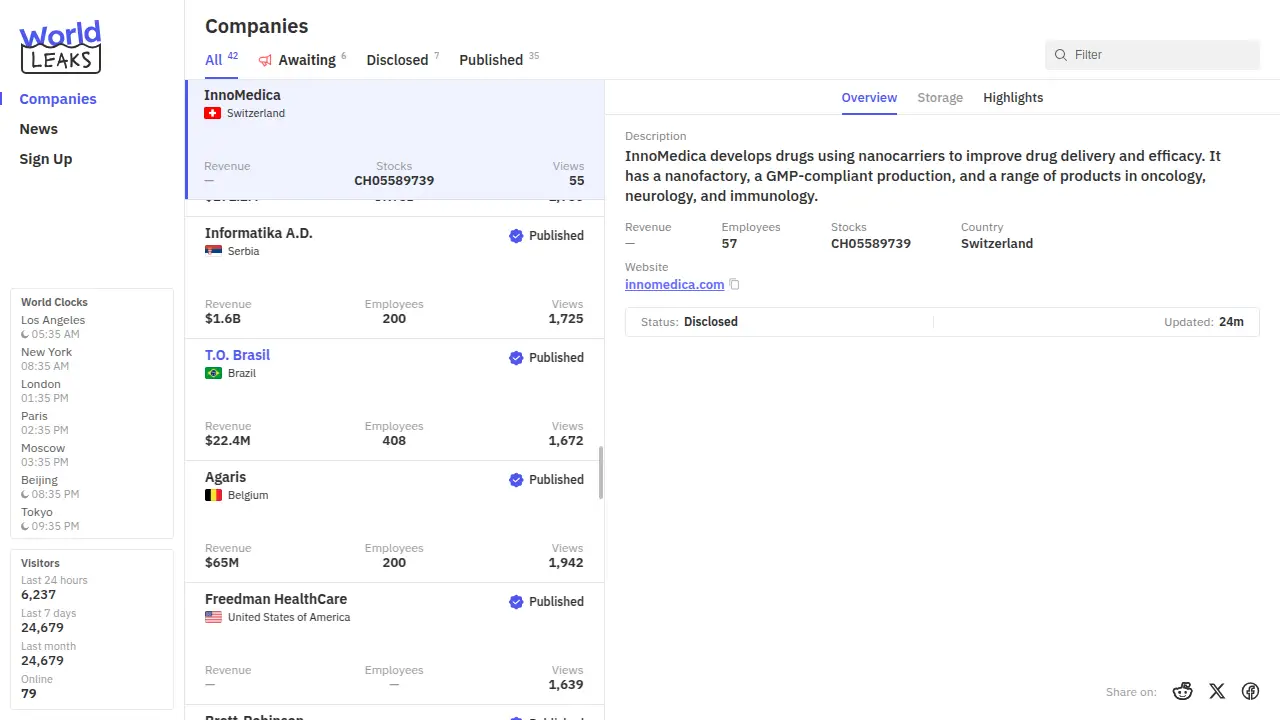This screenshot has width=1280, height=720.
Task: Share on Facebook icon
Action: pos(1250,691)
